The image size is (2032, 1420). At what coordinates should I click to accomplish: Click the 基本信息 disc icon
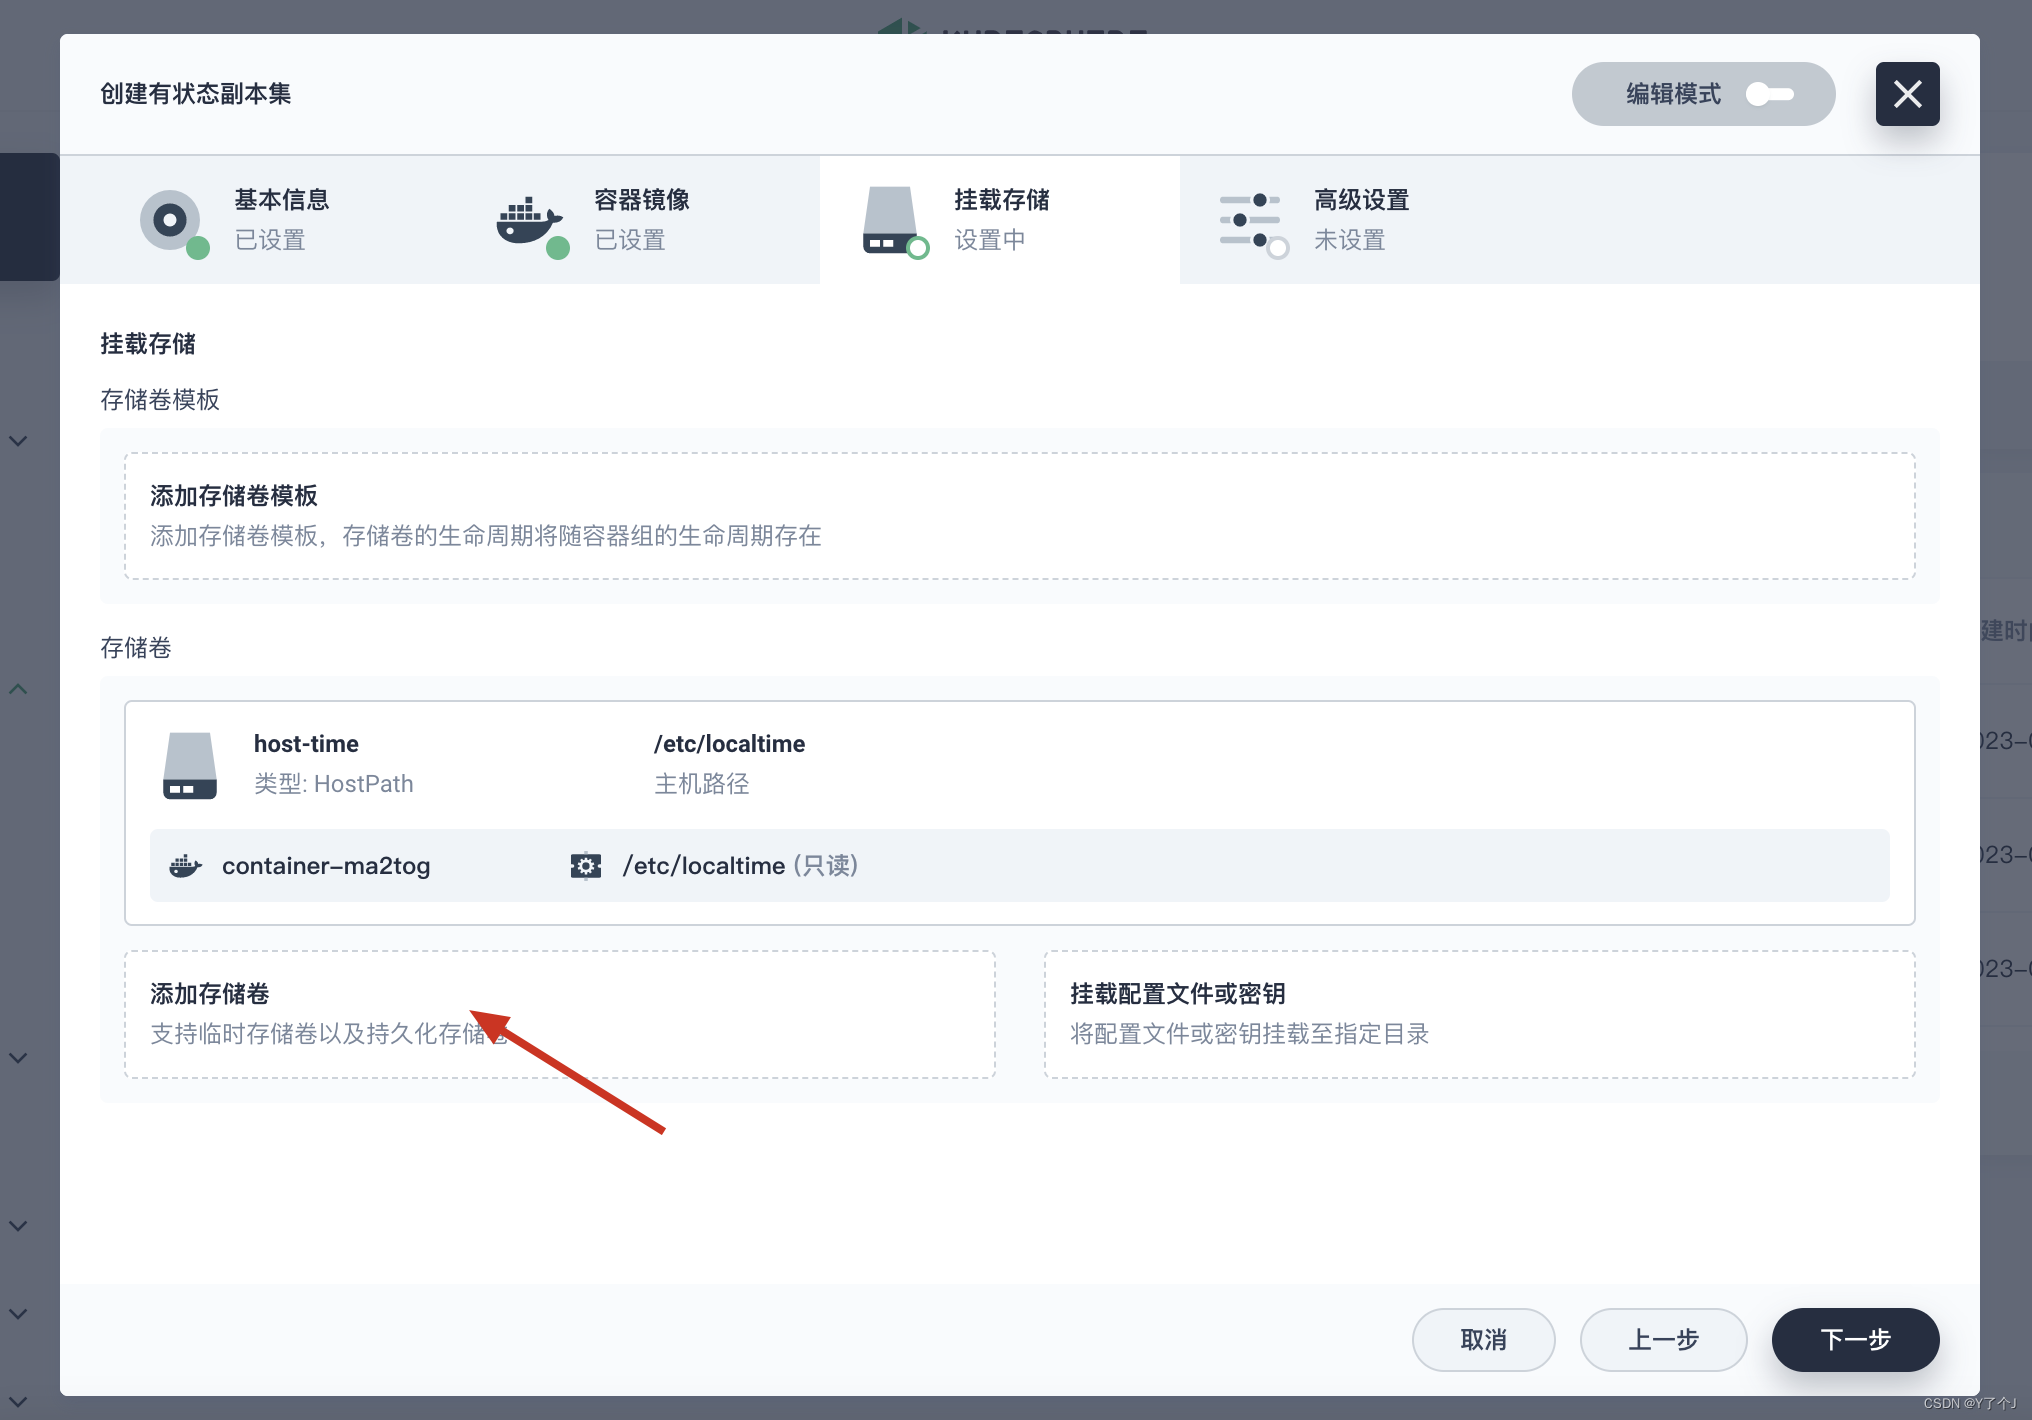coord(171,221)
